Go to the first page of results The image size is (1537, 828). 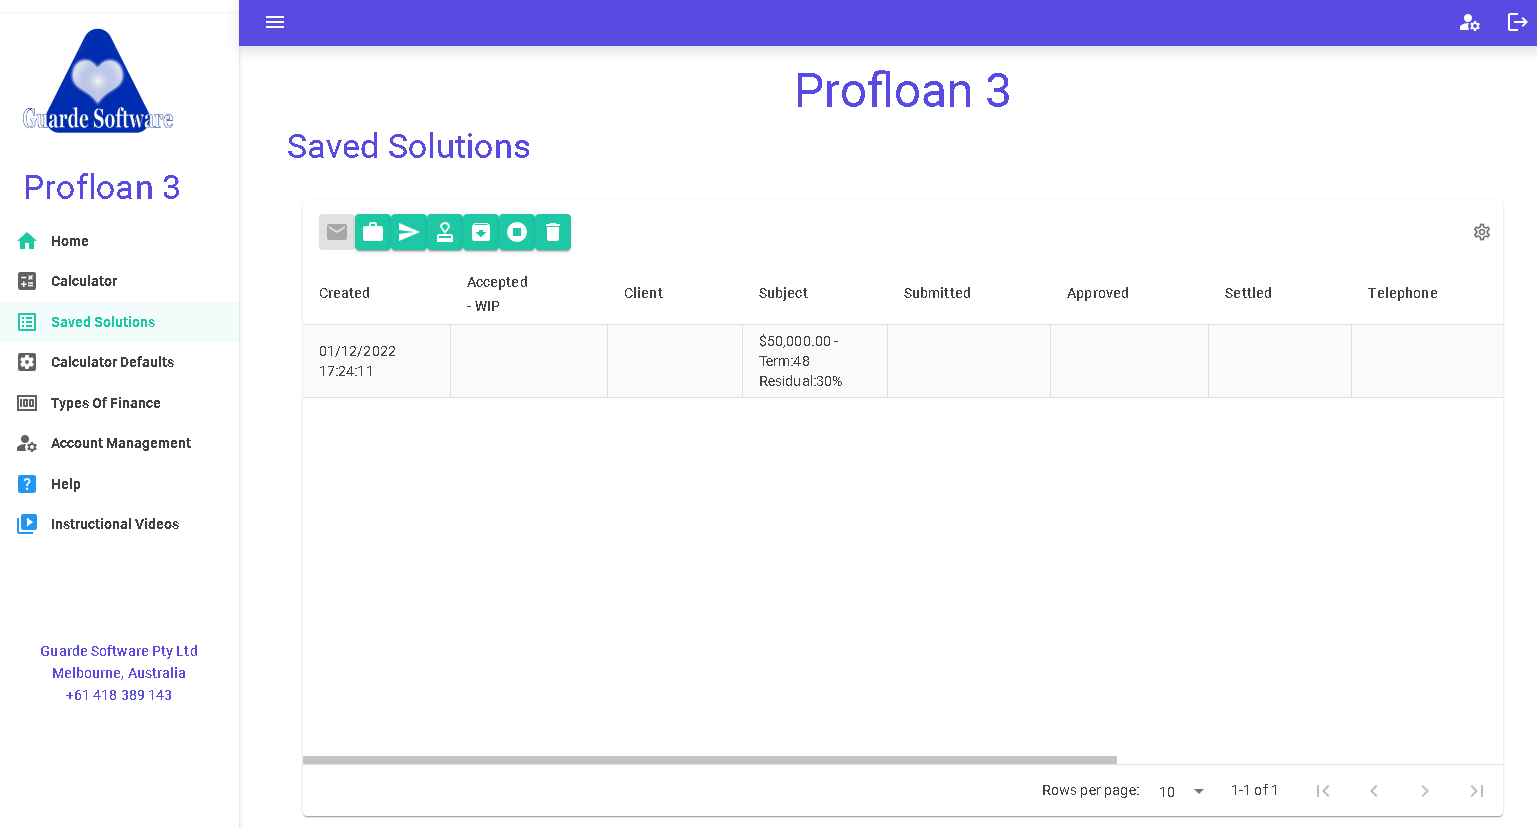point(1323,791)
